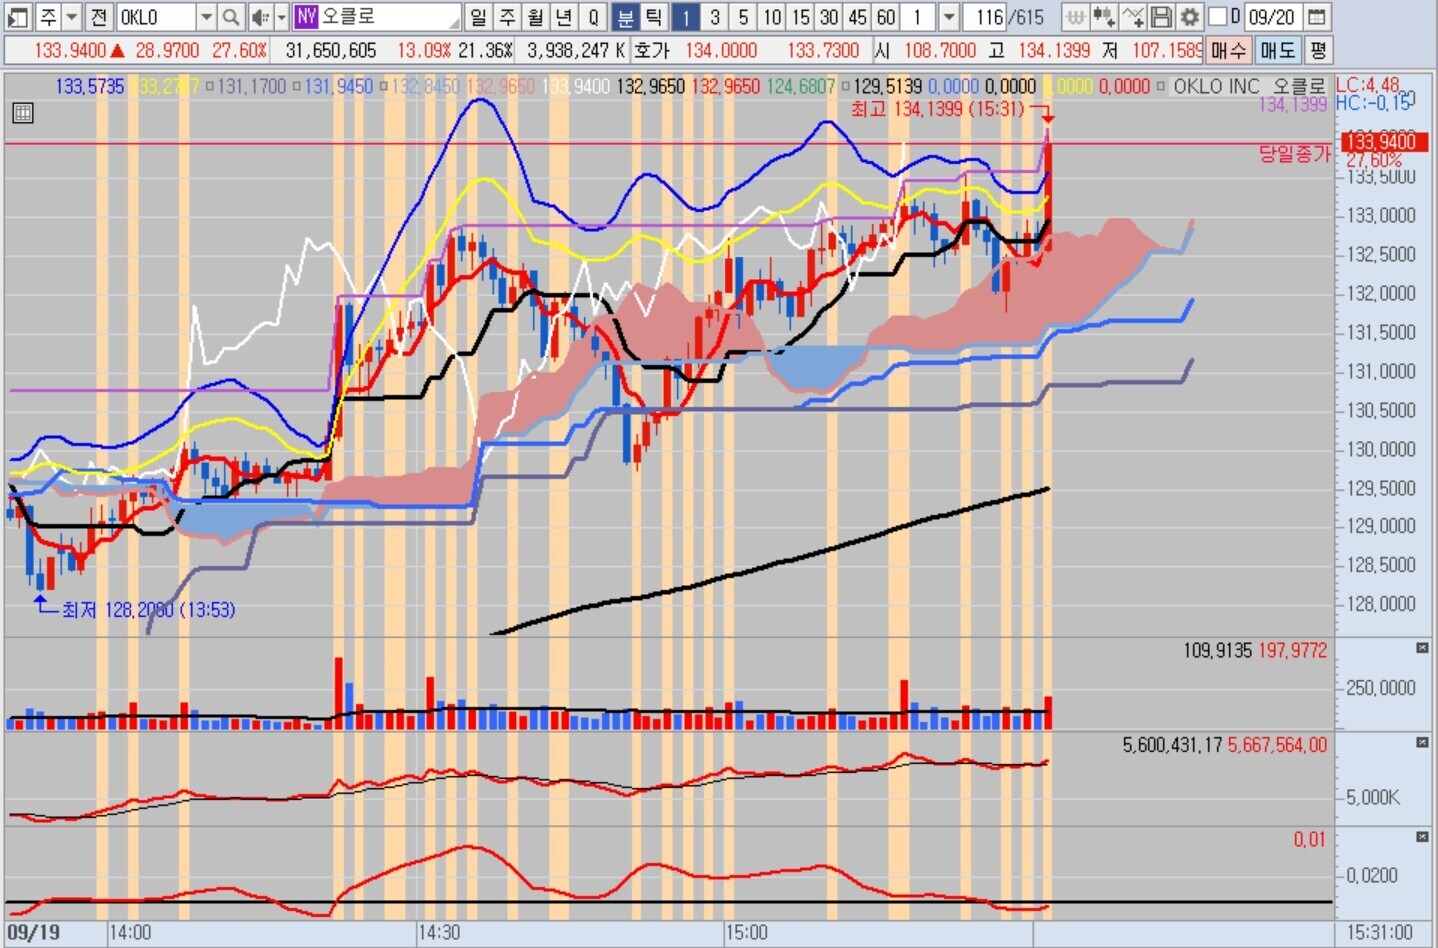This screenshot has width=1438, height=948.
Task: Click the red 133,9400 price tag on axis
Action: click(x=1383, y=142)
